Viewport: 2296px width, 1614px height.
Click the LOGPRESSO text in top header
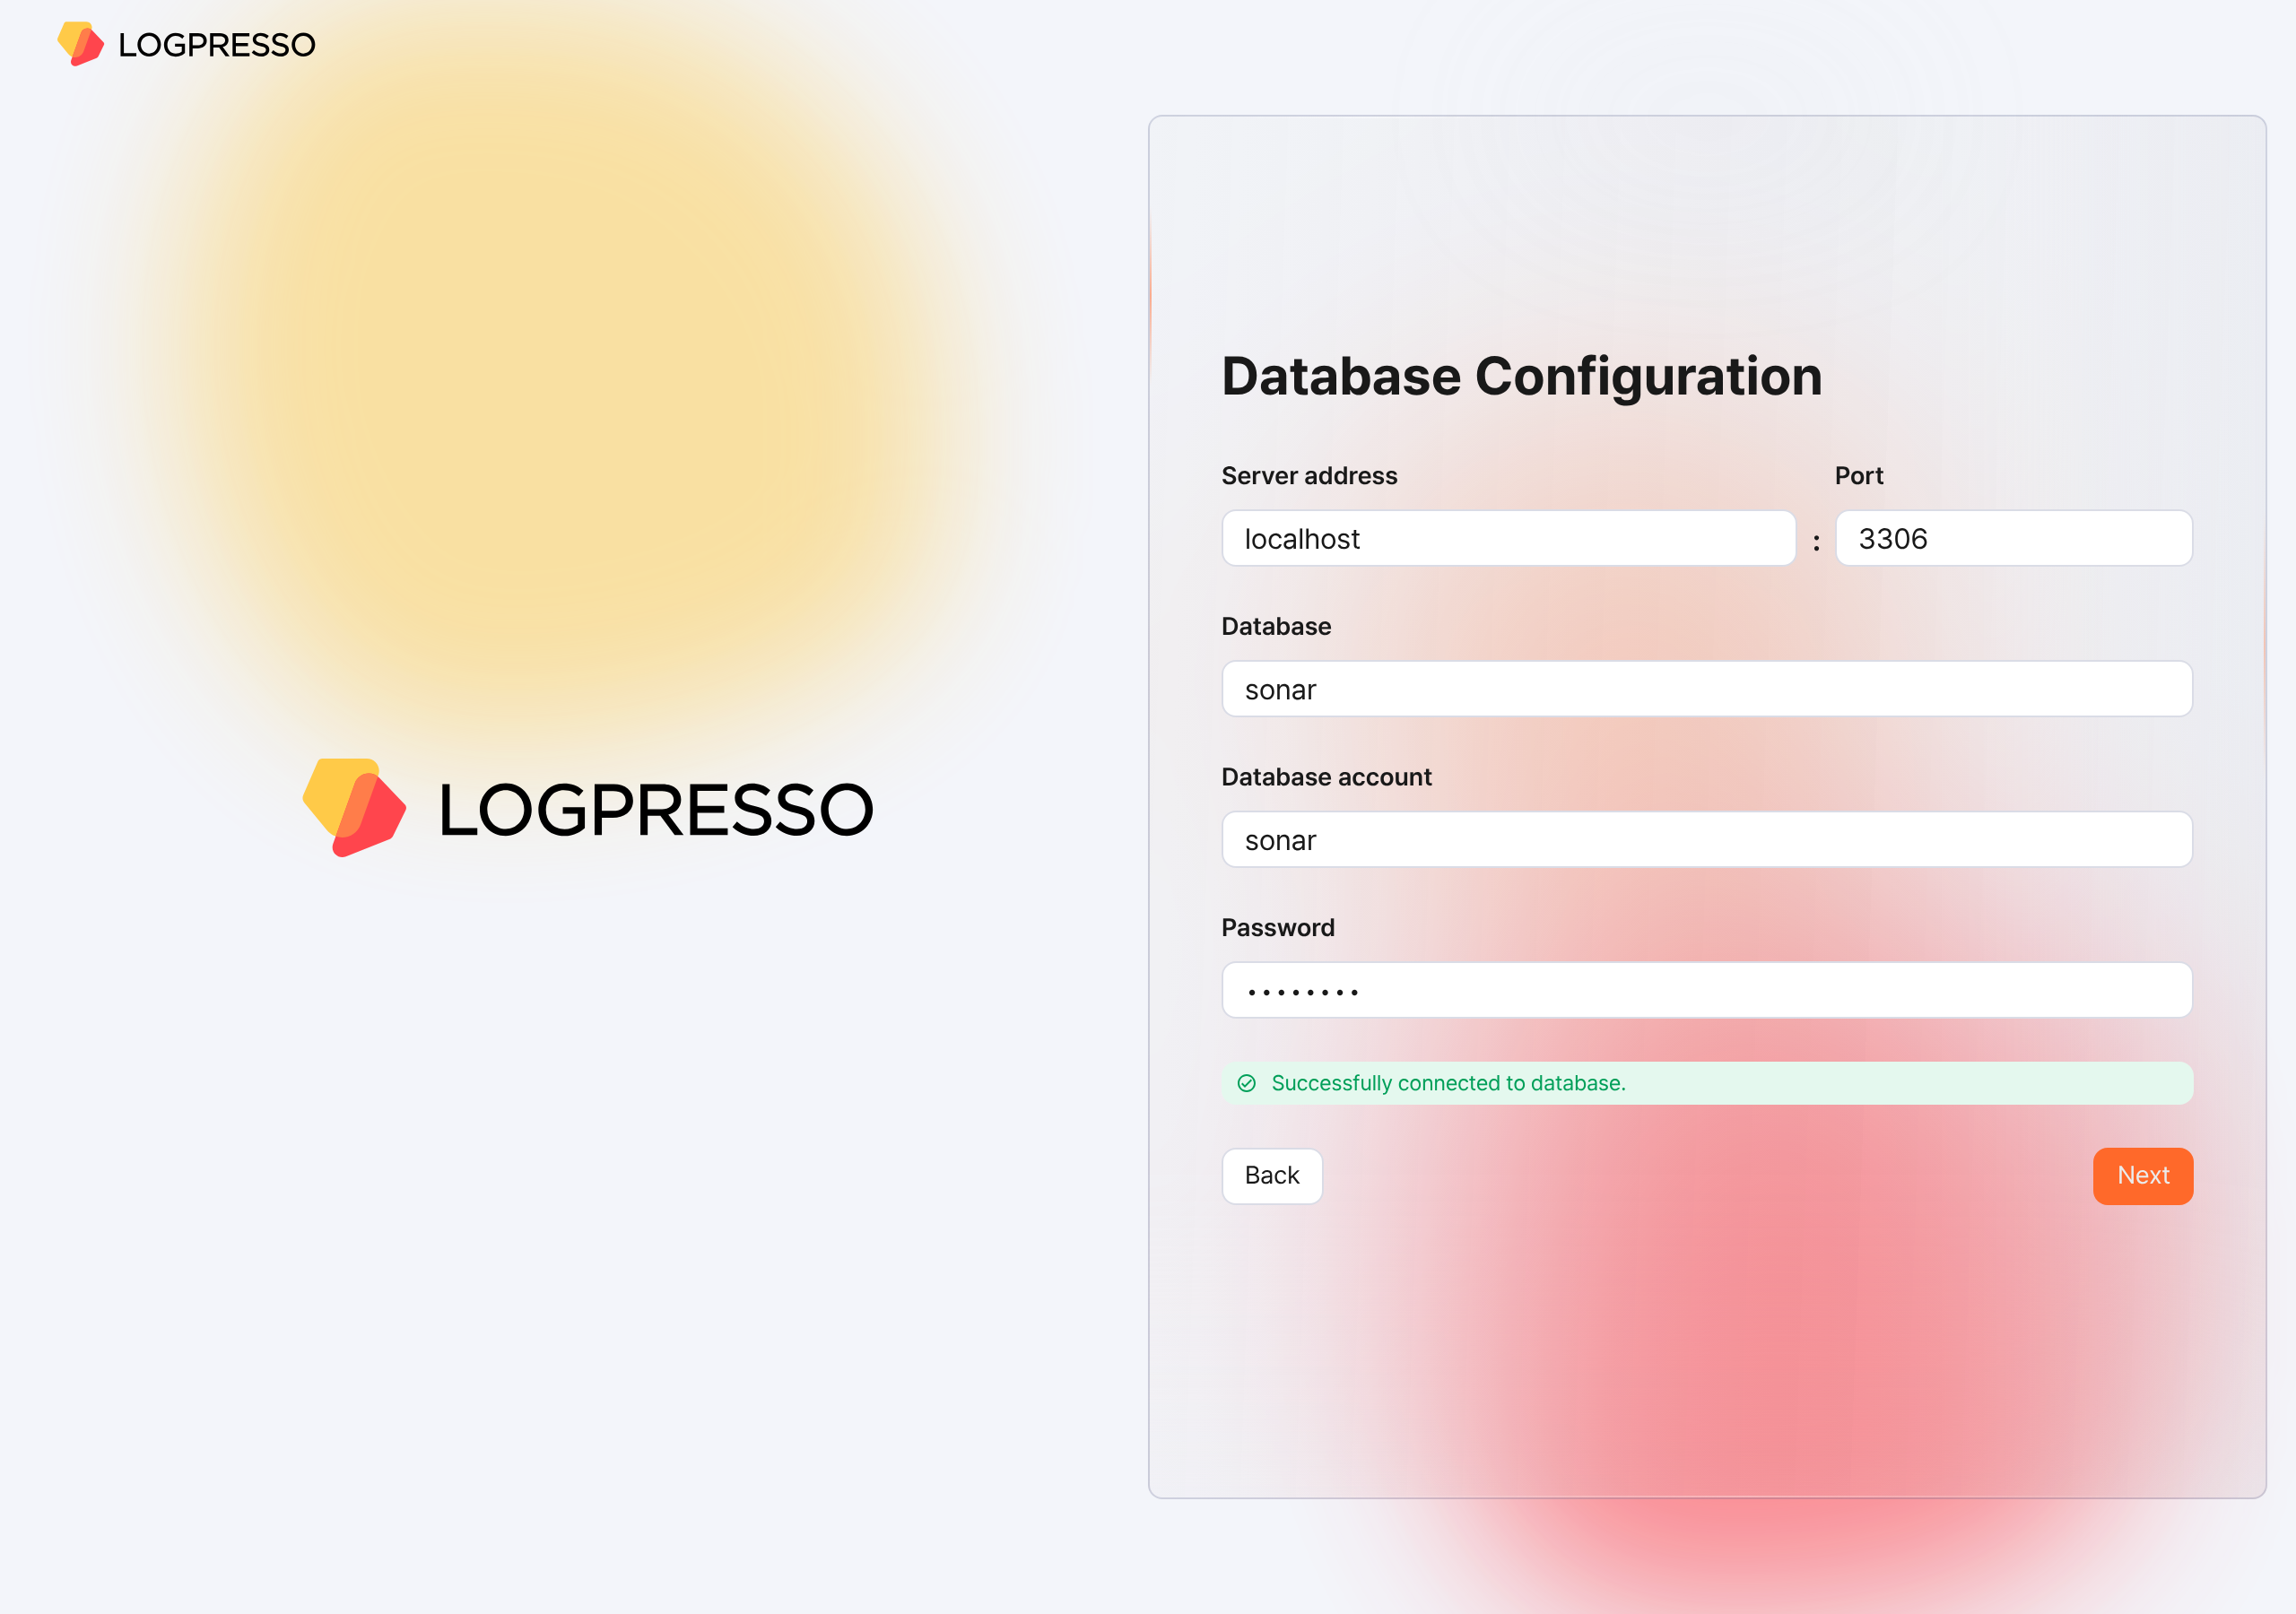217,45
